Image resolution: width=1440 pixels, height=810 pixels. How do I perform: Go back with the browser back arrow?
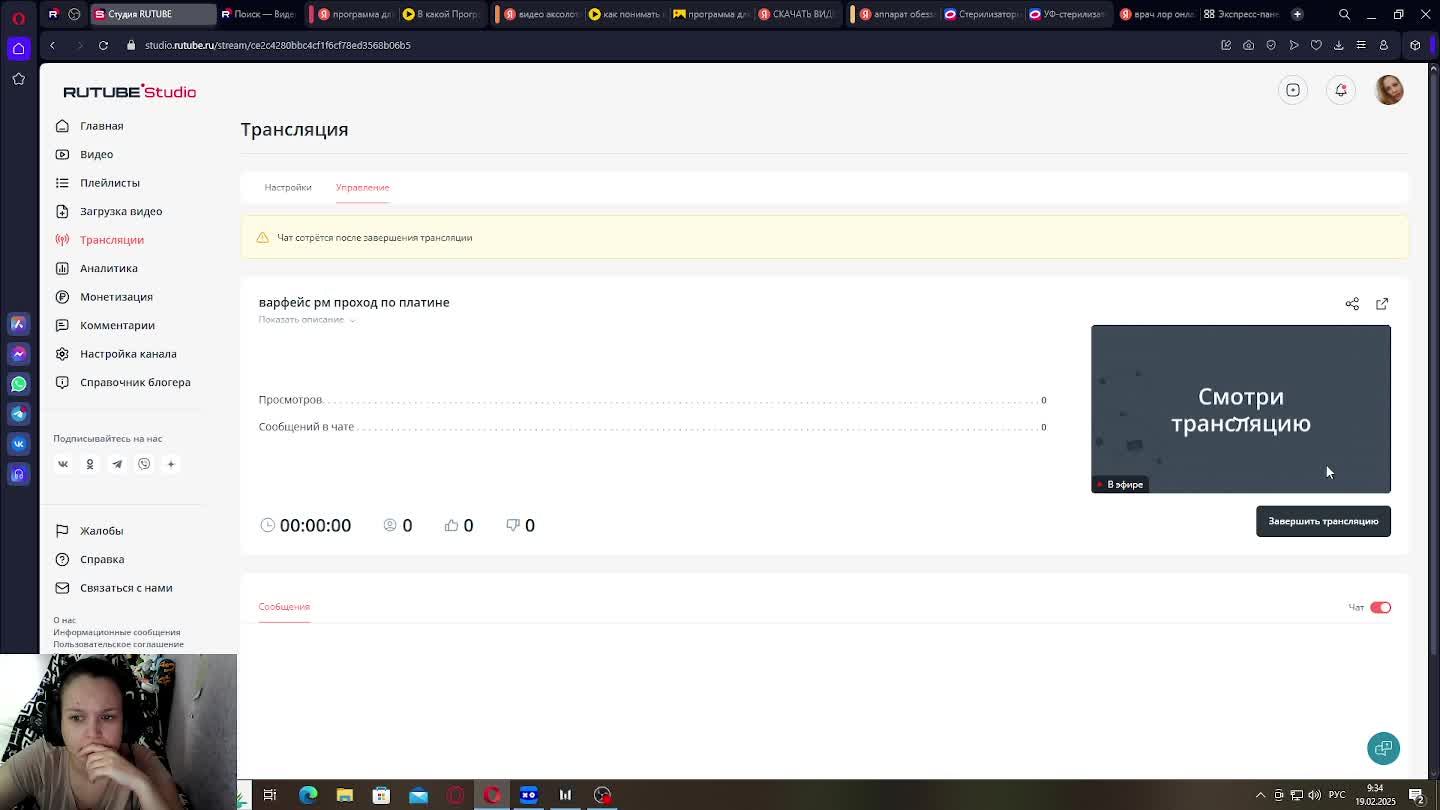coord(52,45)
